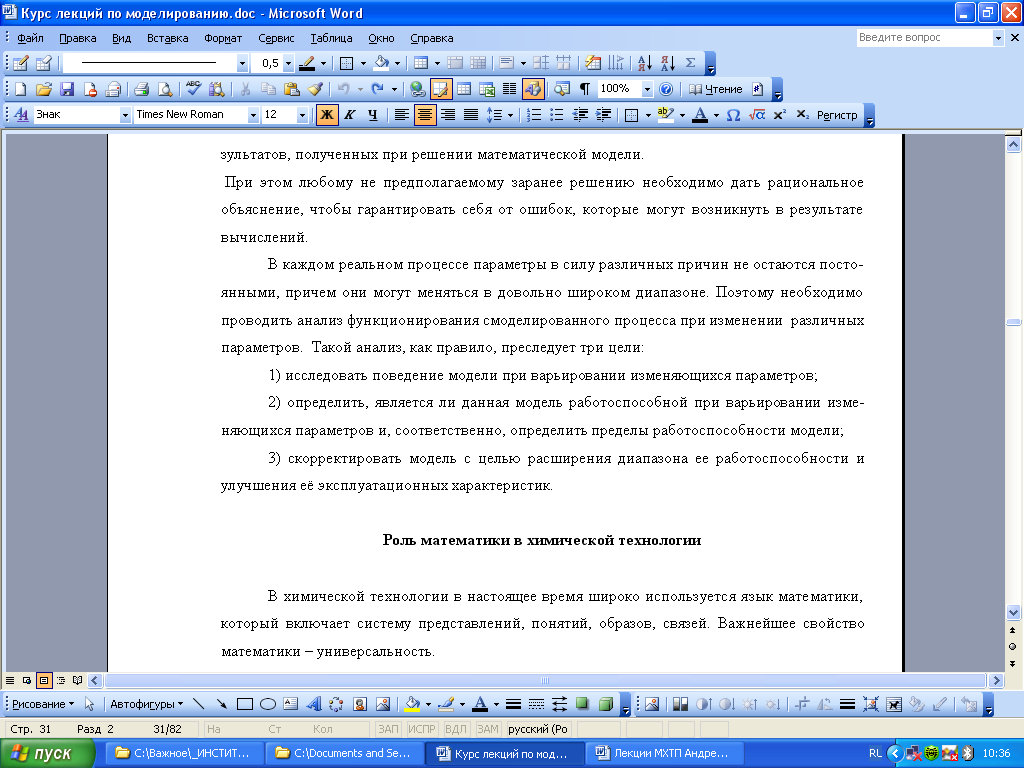This screenshot has height=768, width=1024.
Task: Apply superscript with the x² icon
Action: point(779,115)
